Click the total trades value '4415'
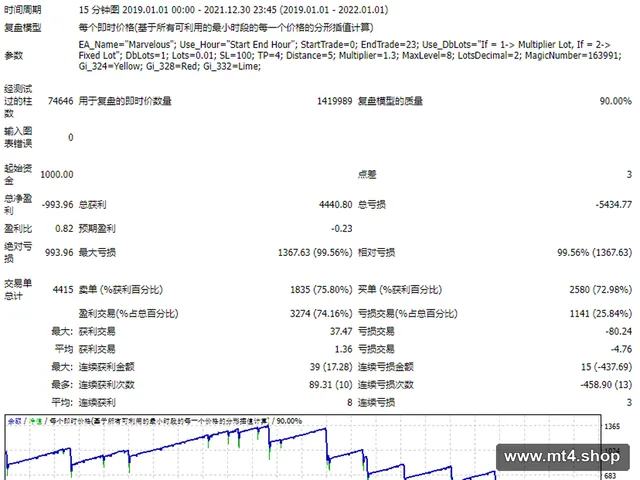This screenshot has width=640, height=480. [63, 290]
